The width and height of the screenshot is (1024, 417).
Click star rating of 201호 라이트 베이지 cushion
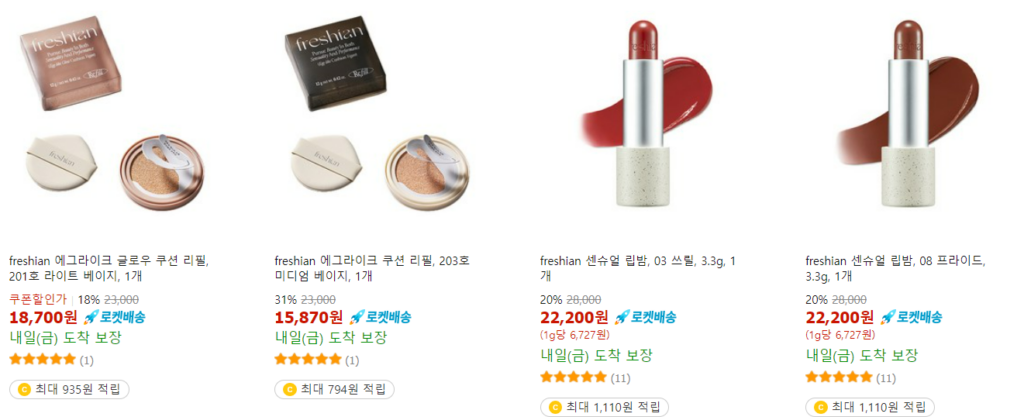pyautogui.click(x=43, y=359)
